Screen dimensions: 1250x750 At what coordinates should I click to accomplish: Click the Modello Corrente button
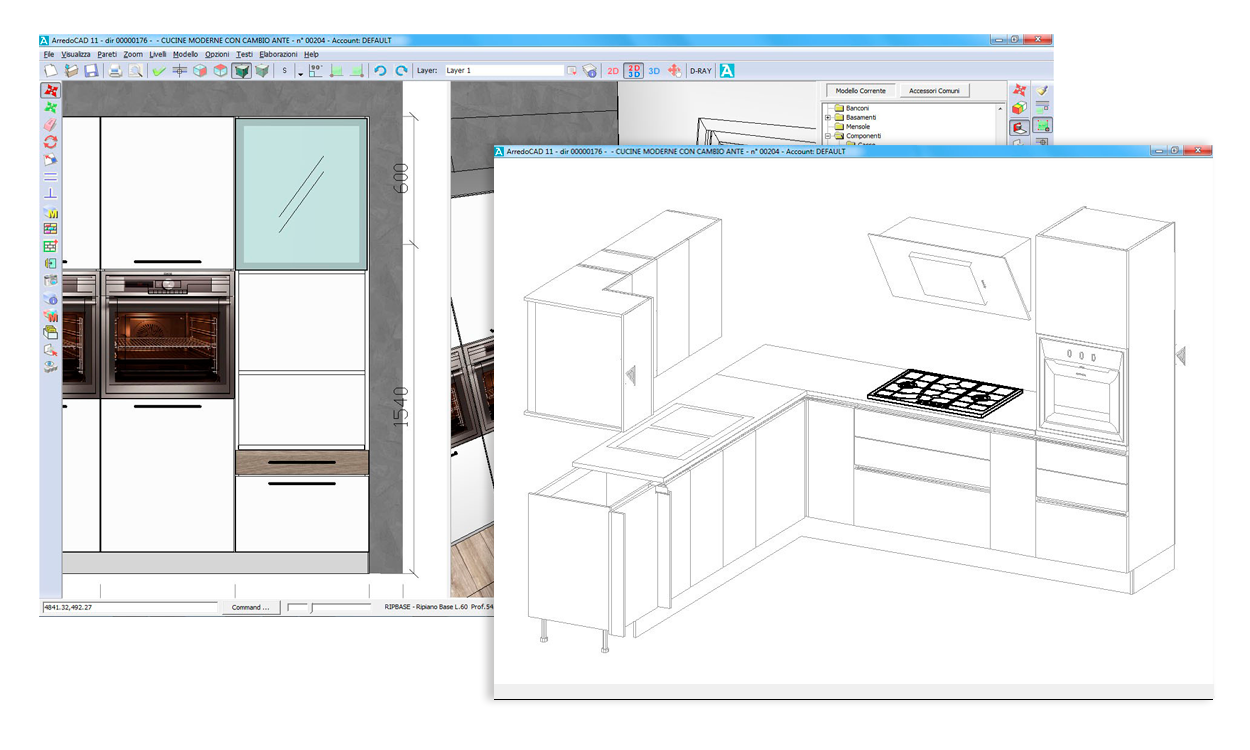(860, 91)
